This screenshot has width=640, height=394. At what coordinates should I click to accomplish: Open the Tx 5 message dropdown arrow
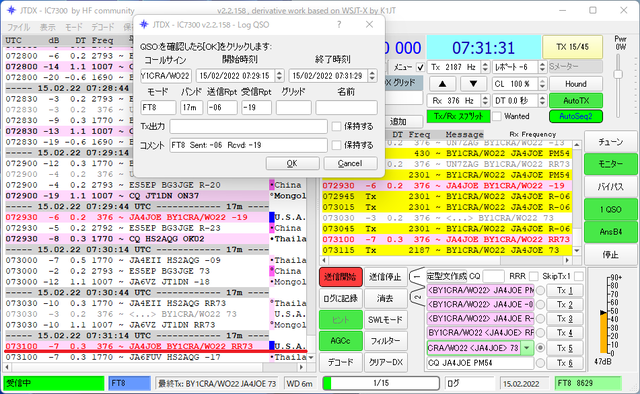pos(527,348)
